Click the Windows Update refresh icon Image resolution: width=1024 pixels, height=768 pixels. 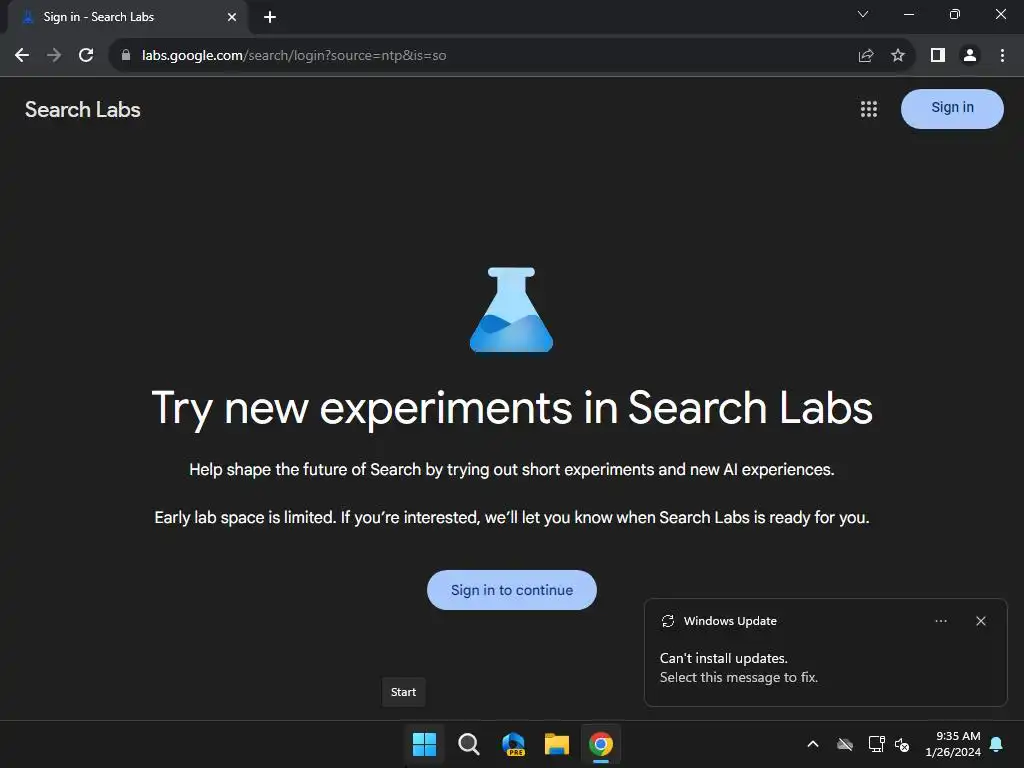668,621
